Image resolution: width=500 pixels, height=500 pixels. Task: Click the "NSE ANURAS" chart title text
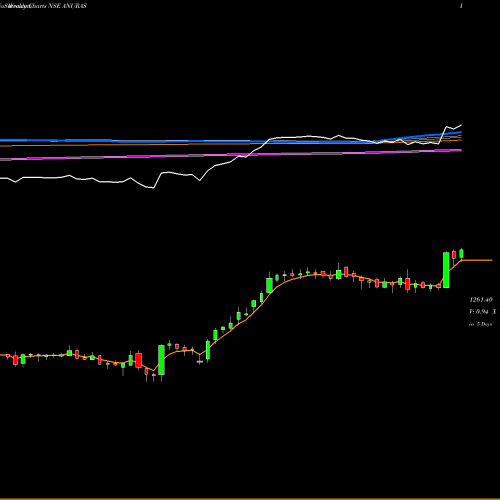click(67, 6)
